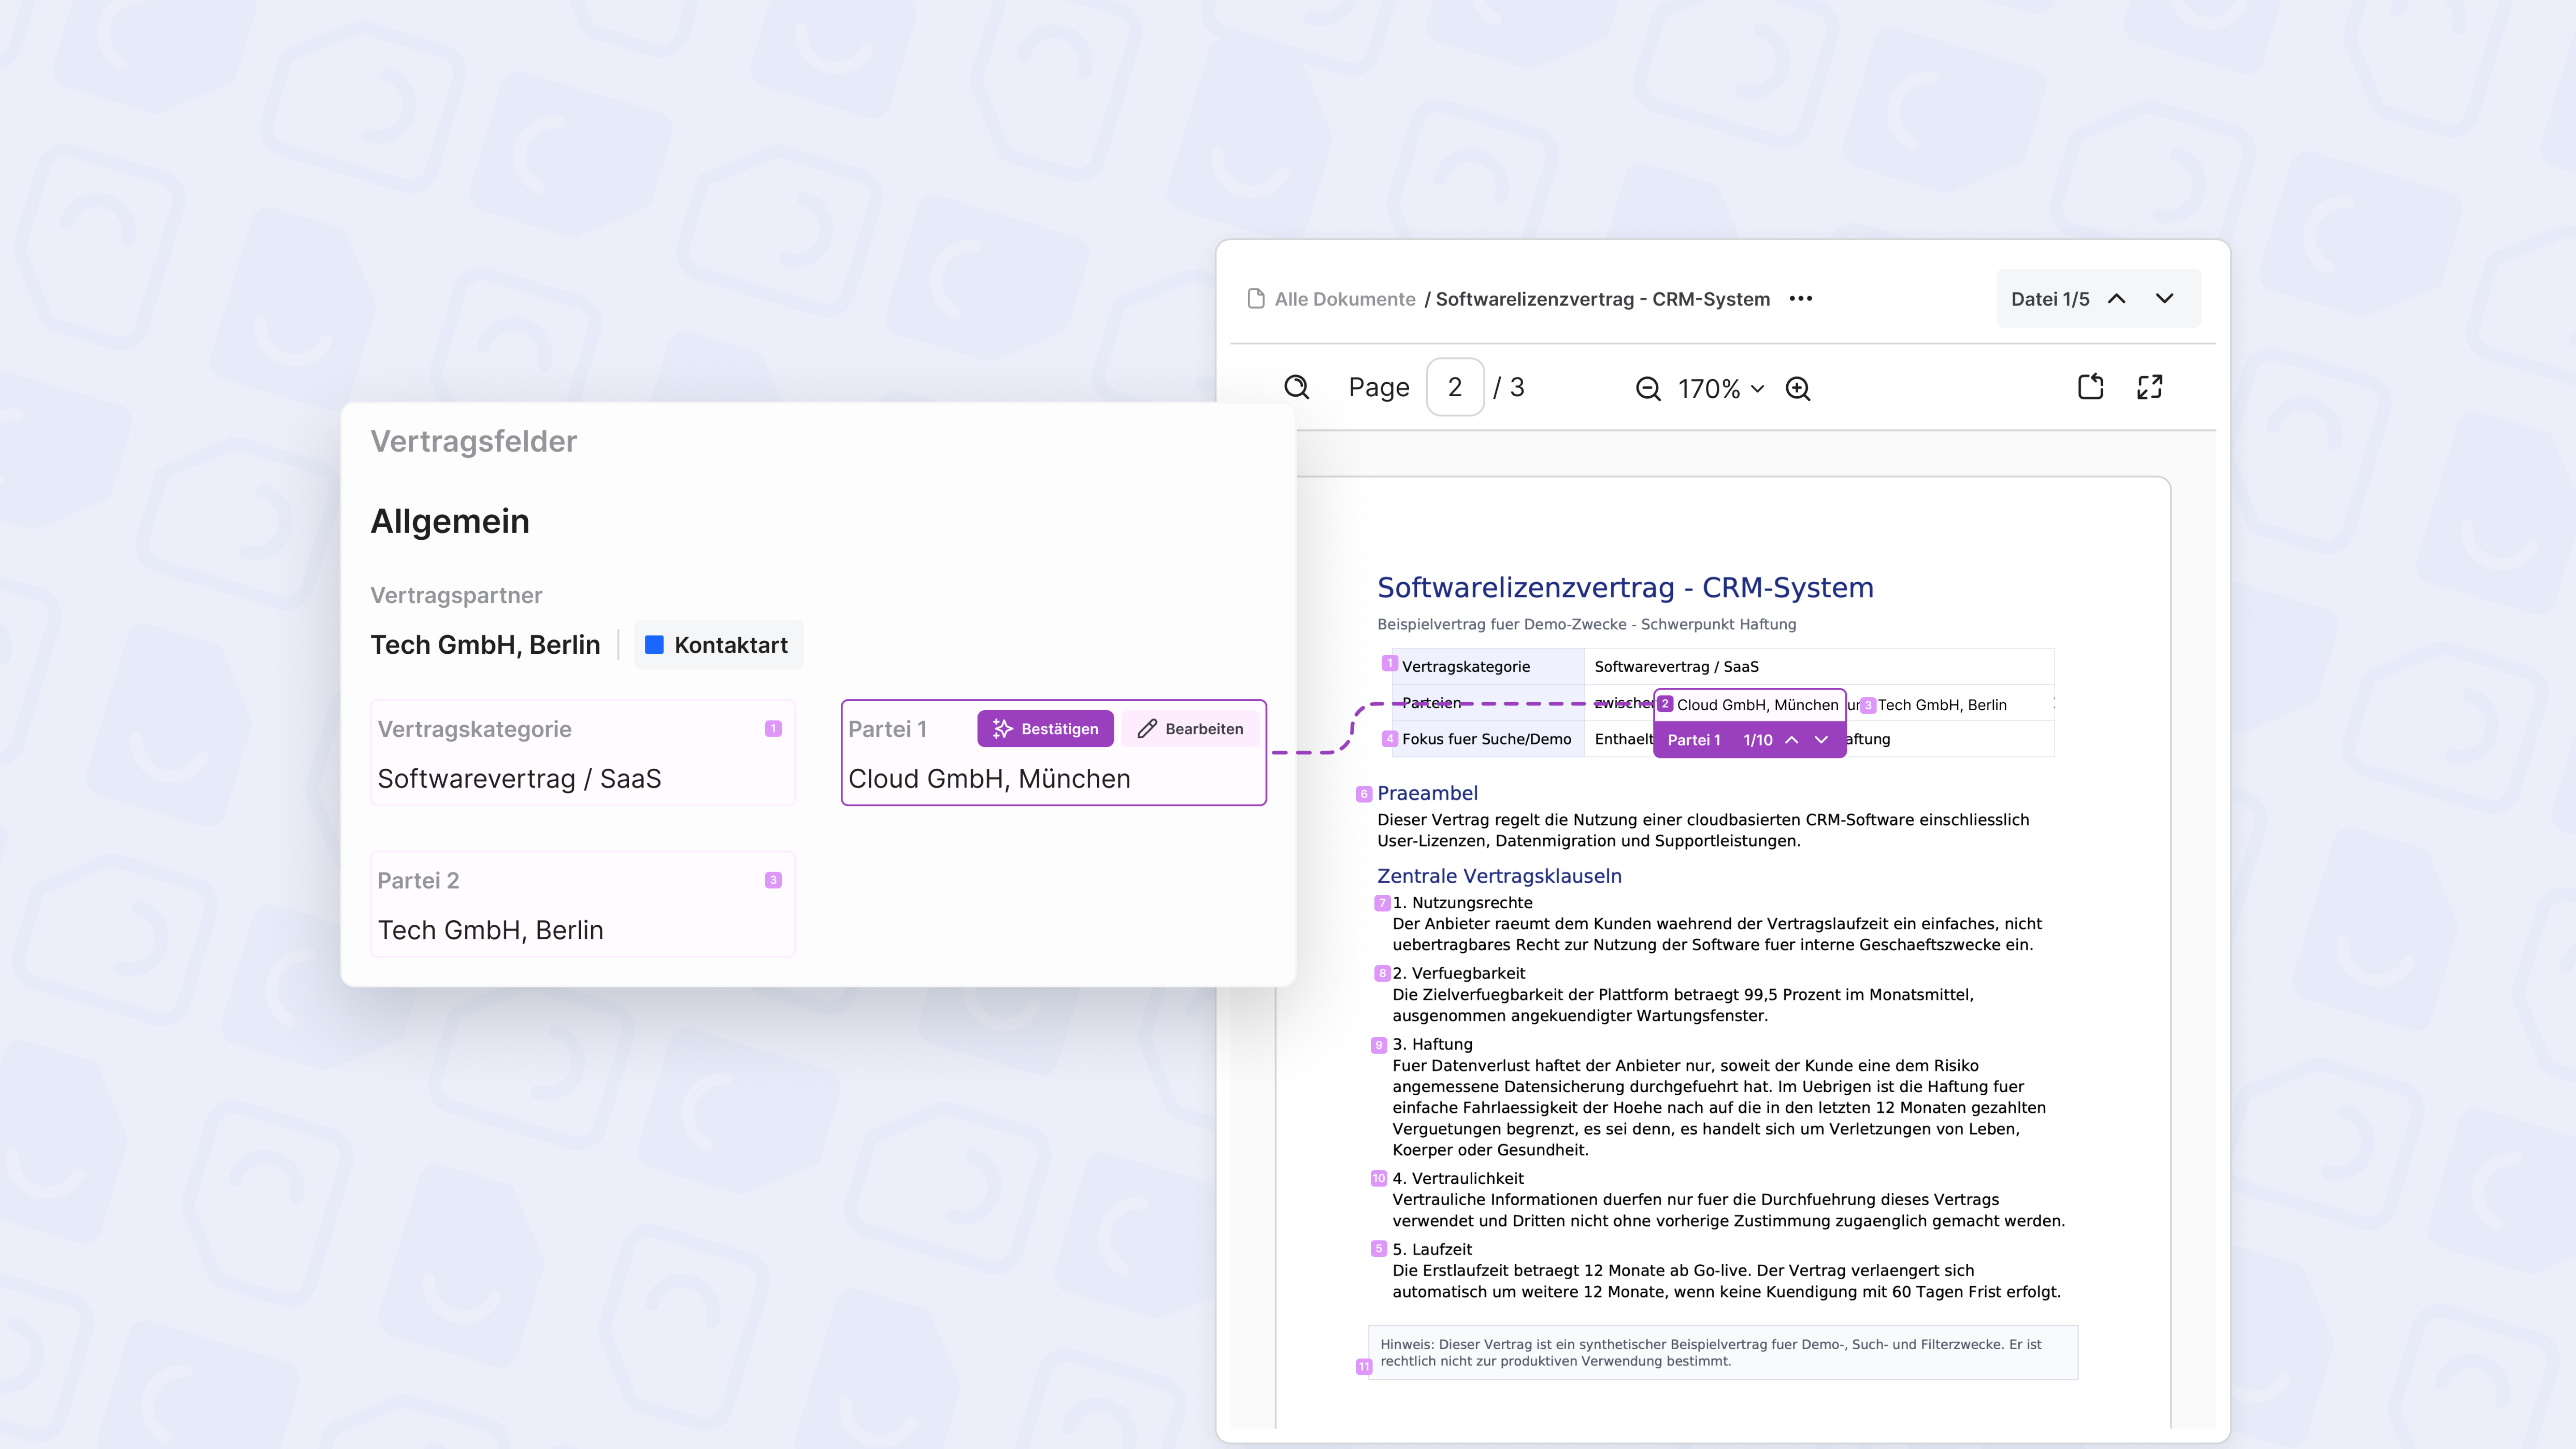
Task: Select annotation marker 11 beside the Hinweis note
Action: (x=1364, y=1367)
